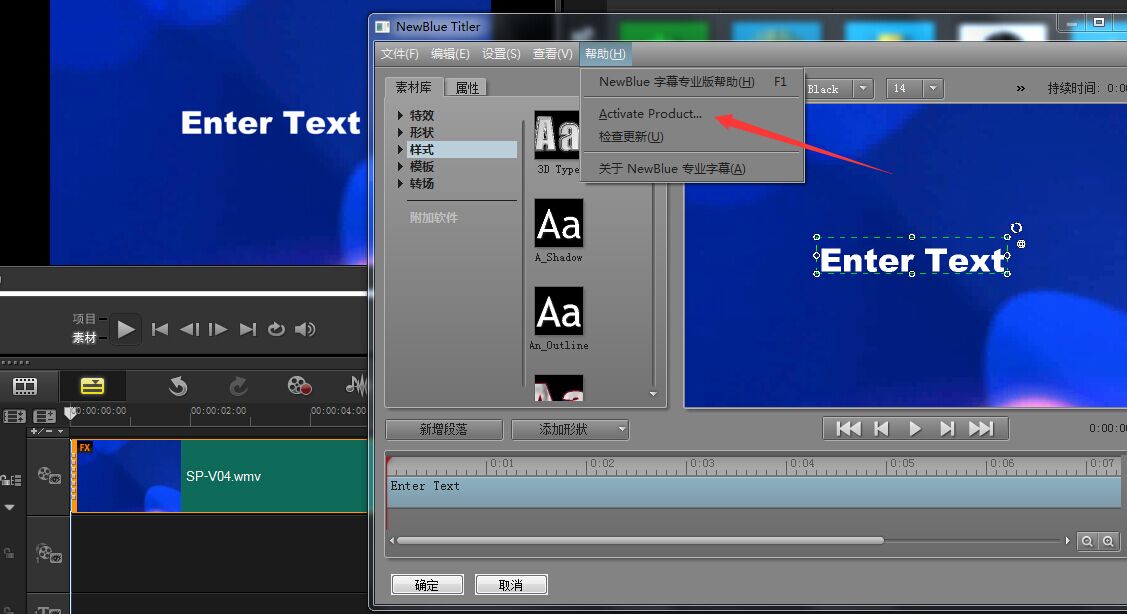Click the volume speaker icon
1127x614 pixels.
305,329
